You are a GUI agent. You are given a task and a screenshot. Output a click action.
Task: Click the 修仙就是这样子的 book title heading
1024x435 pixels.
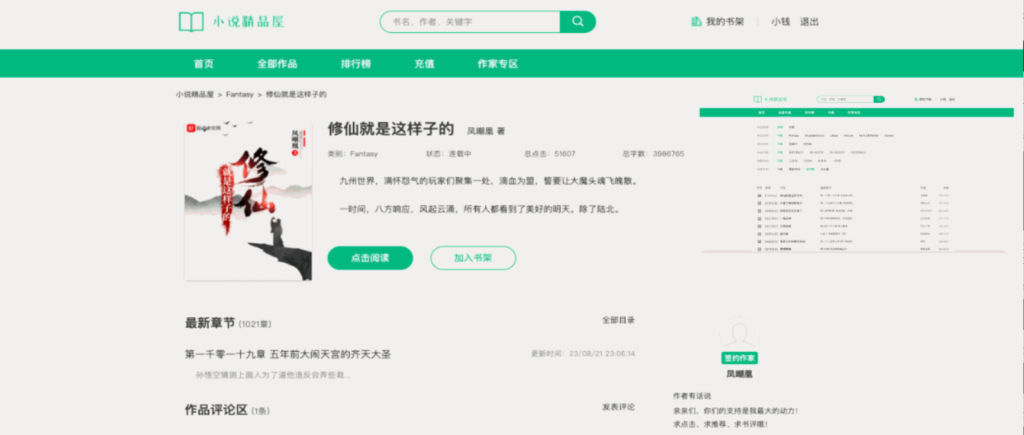tap(391, 129)
